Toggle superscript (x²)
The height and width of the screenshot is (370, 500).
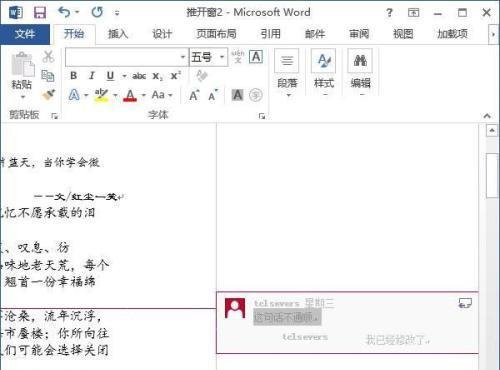point(176,76)
